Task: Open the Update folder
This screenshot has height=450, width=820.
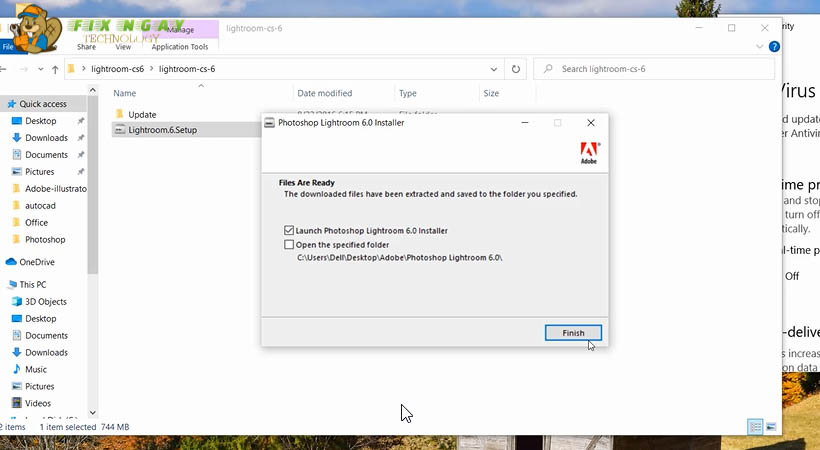Action: pos(142,114)
